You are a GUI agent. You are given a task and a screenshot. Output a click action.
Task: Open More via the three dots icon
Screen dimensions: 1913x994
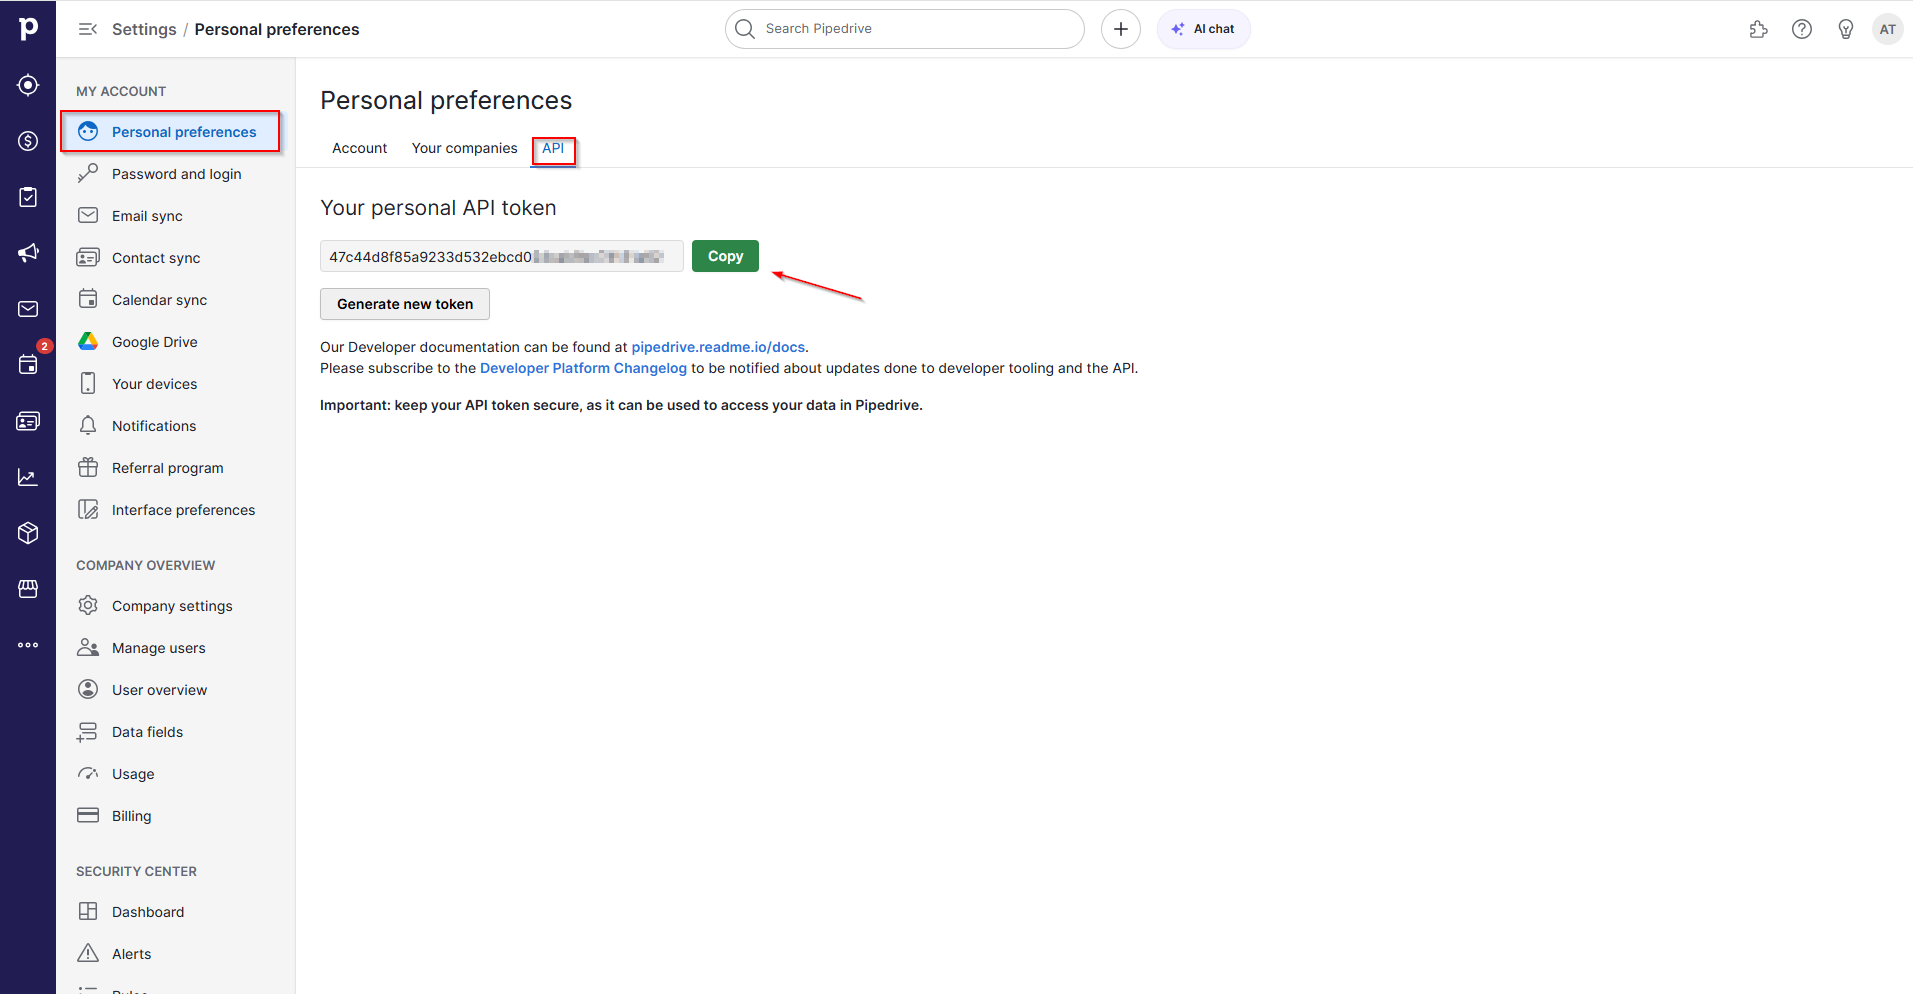[28, 645]
